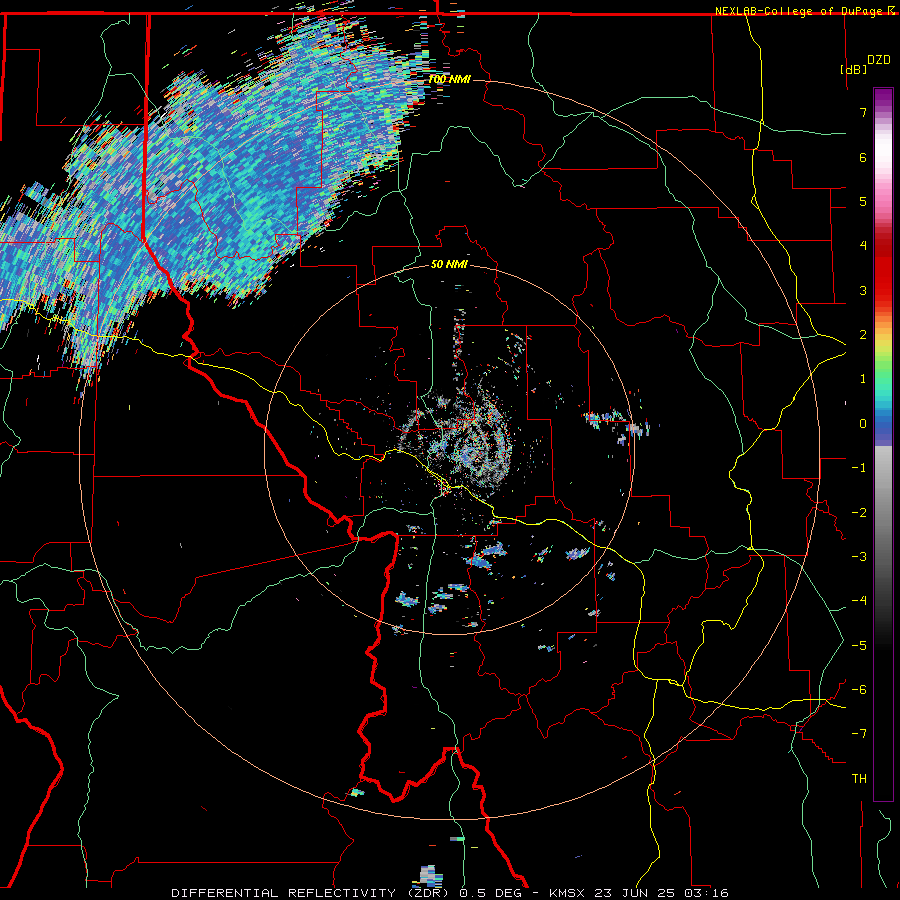Click the 23 JUN 25 date text
This screenshot has width=900, height=900.
click(x=634, y=893)
